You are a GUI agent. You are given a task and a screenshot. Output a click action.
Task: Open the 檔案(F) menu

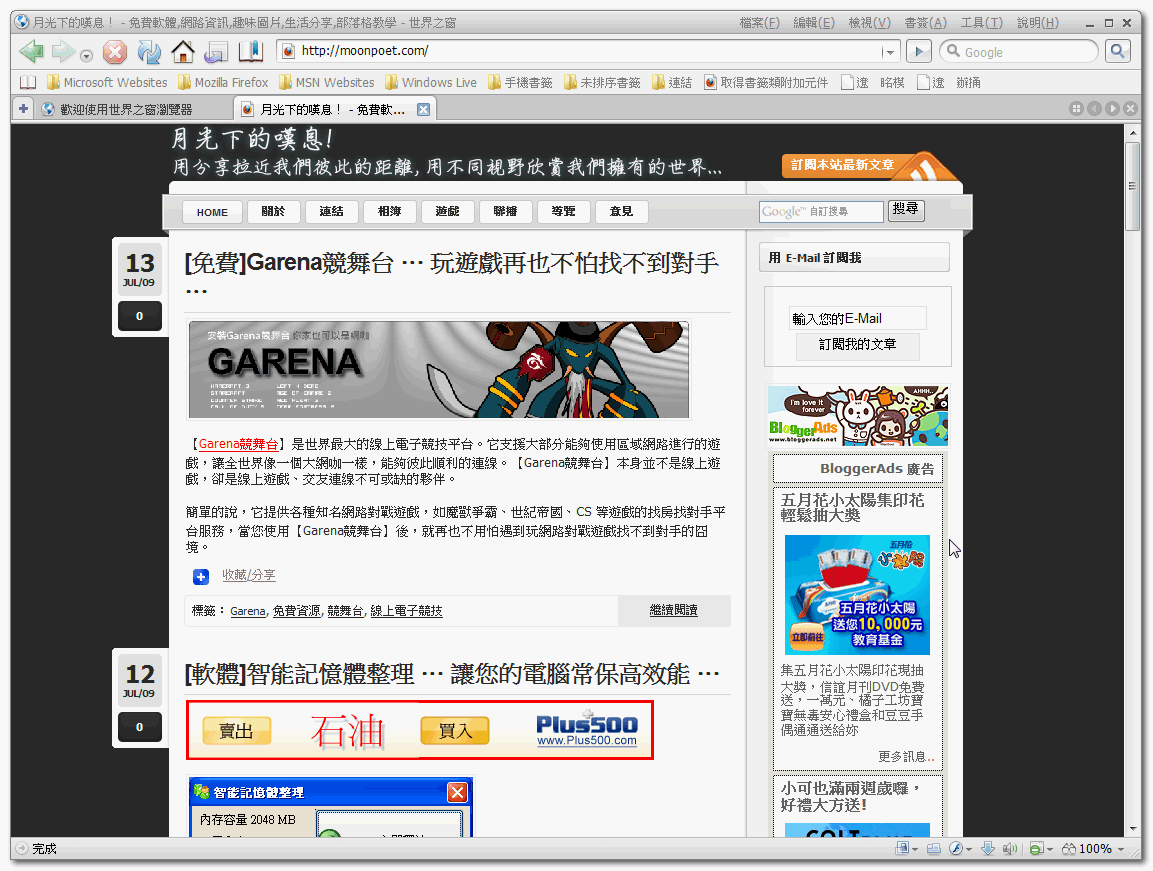coord(759,23)
